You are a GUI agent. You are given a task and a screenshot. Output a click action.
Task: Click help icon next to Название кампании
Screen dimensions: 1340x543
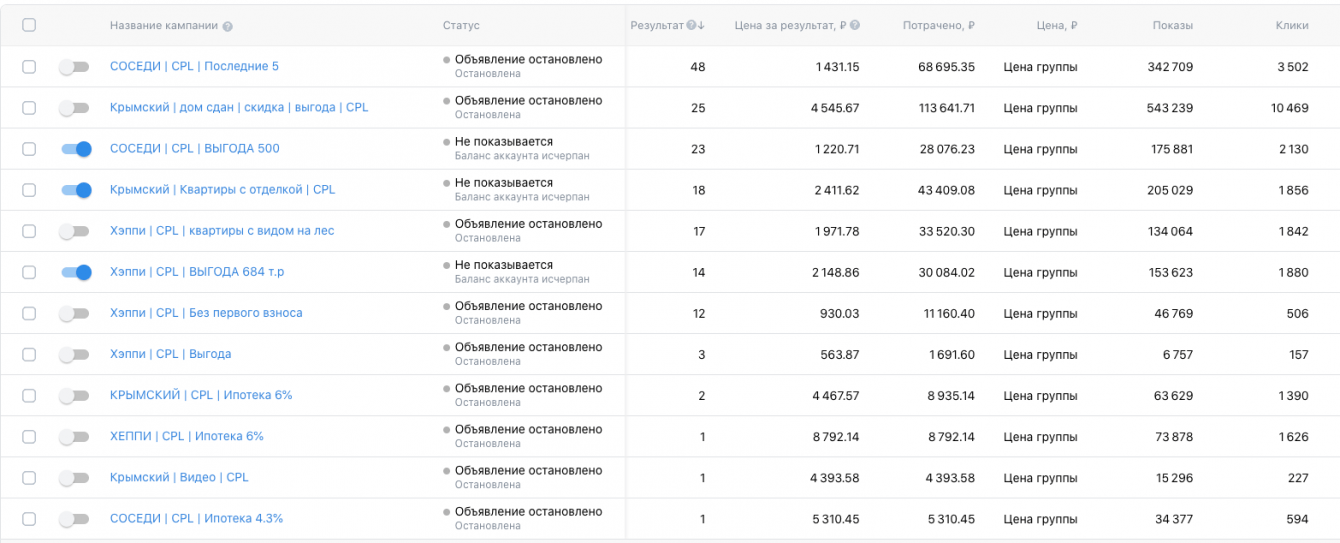[228, 26]
